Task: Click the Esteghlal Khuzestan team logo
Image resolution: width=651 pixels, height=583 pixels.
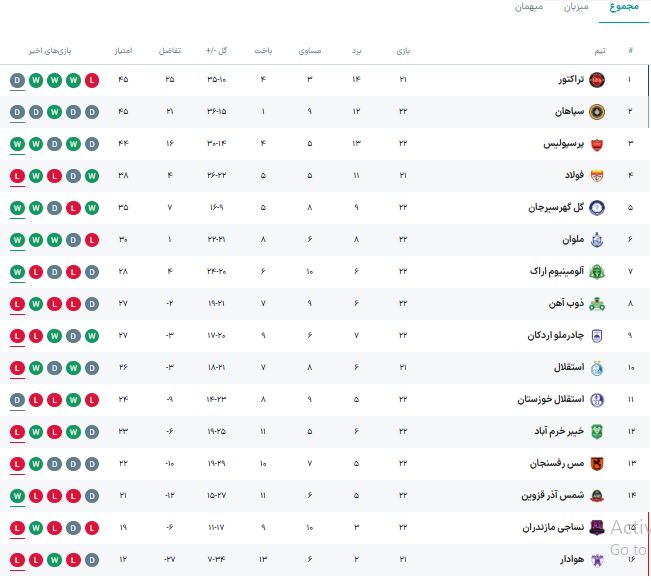Action: point(597,400)
